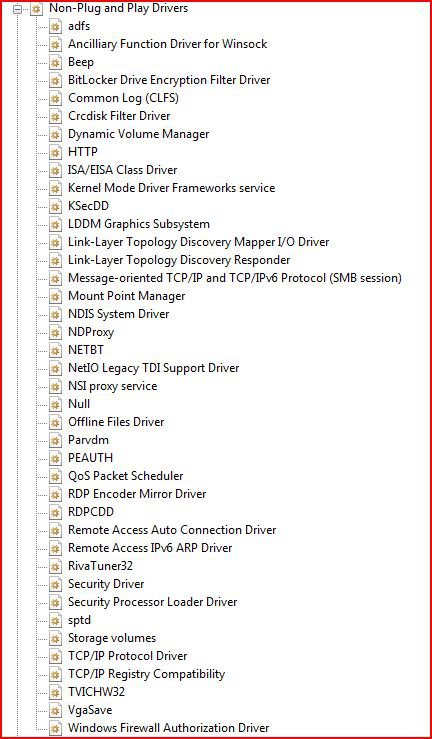Click the icon next to KSecDD
Image resolution: width=432 pixels, height=739 pixels.
click(56, 206)
